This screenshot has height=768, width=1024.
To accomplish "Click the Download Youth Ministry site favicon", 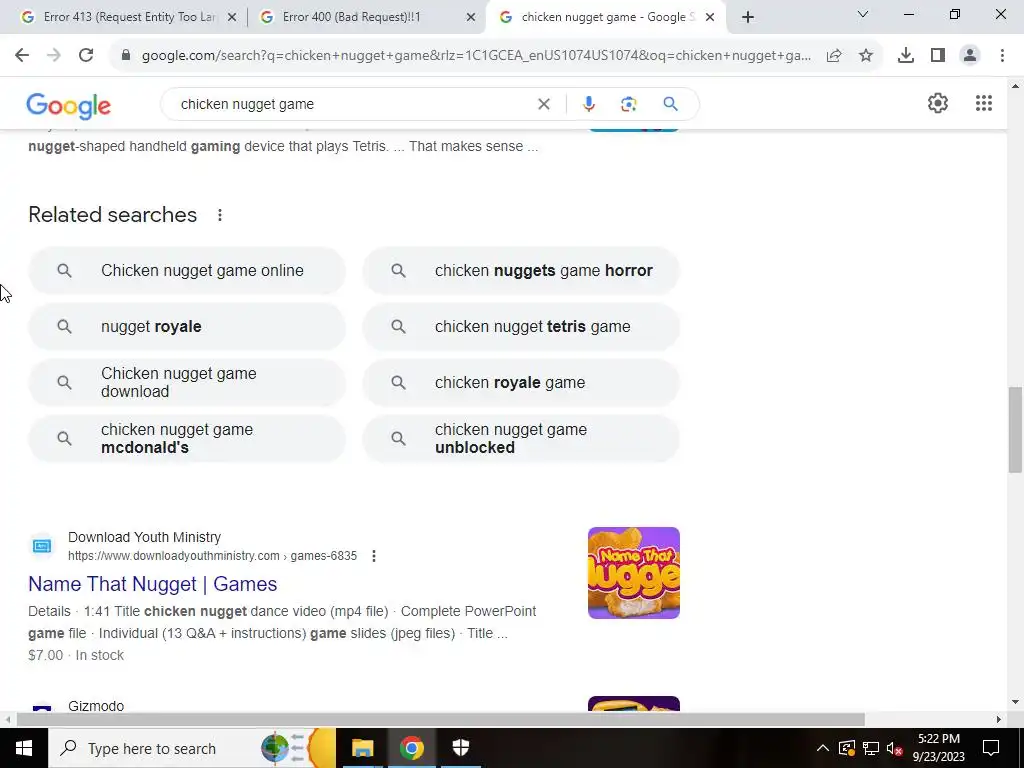I will tap(42, 546).
